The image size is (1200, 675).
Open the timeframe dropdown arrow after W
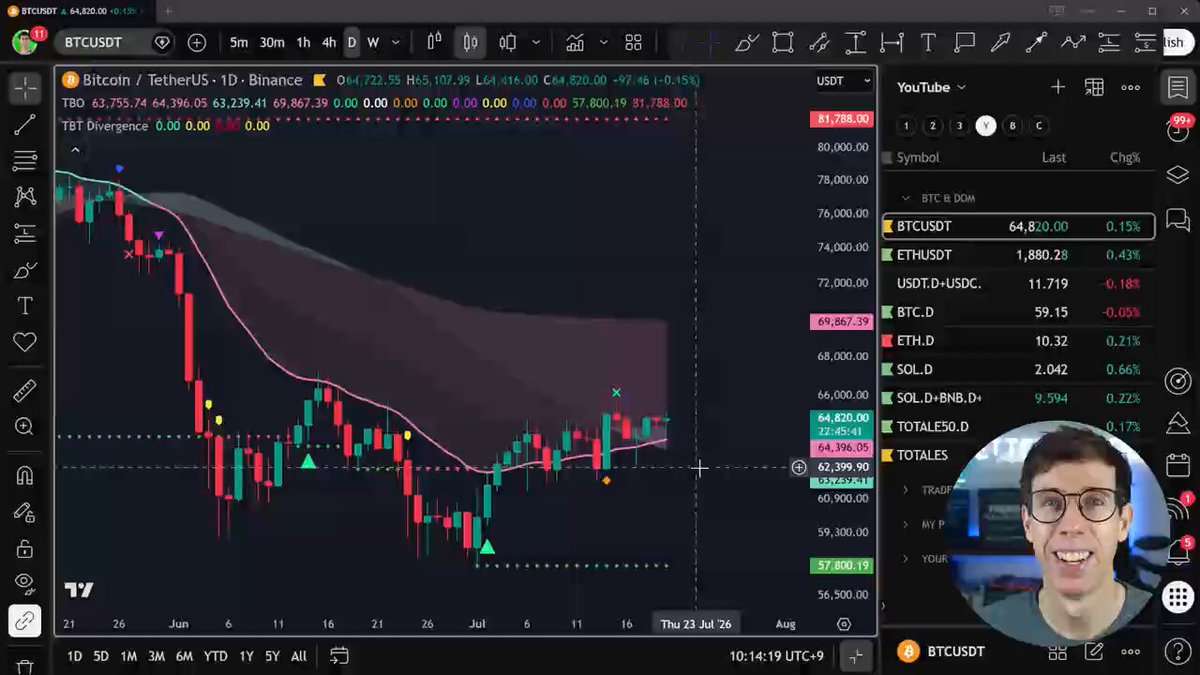point(396,43)
